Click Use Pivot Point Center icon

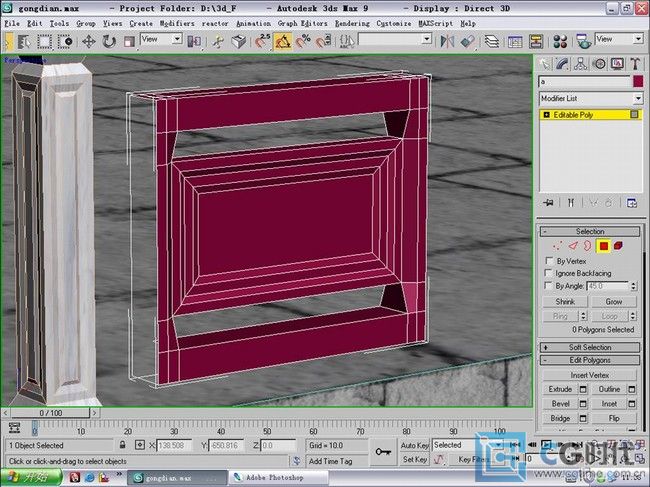coord(194,41)
